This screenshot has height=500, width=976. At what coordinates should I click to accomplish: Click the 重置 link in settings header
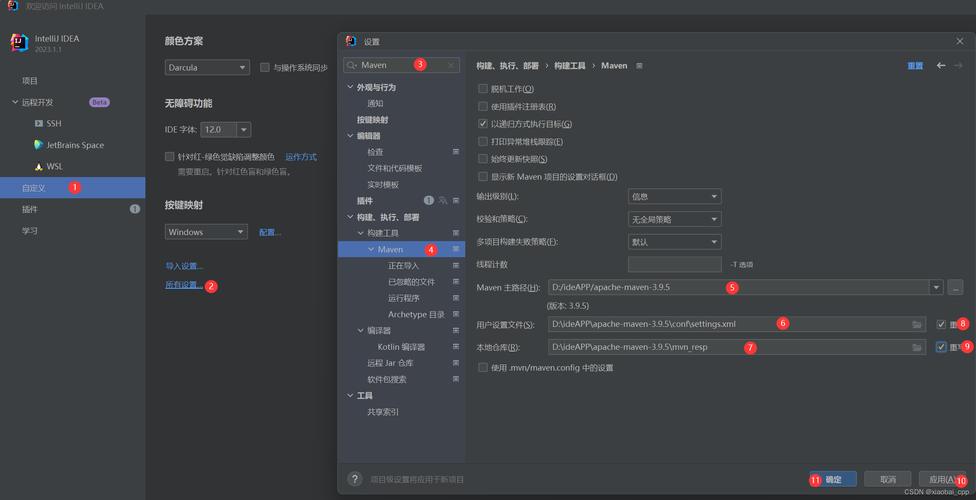pos(915,66)
